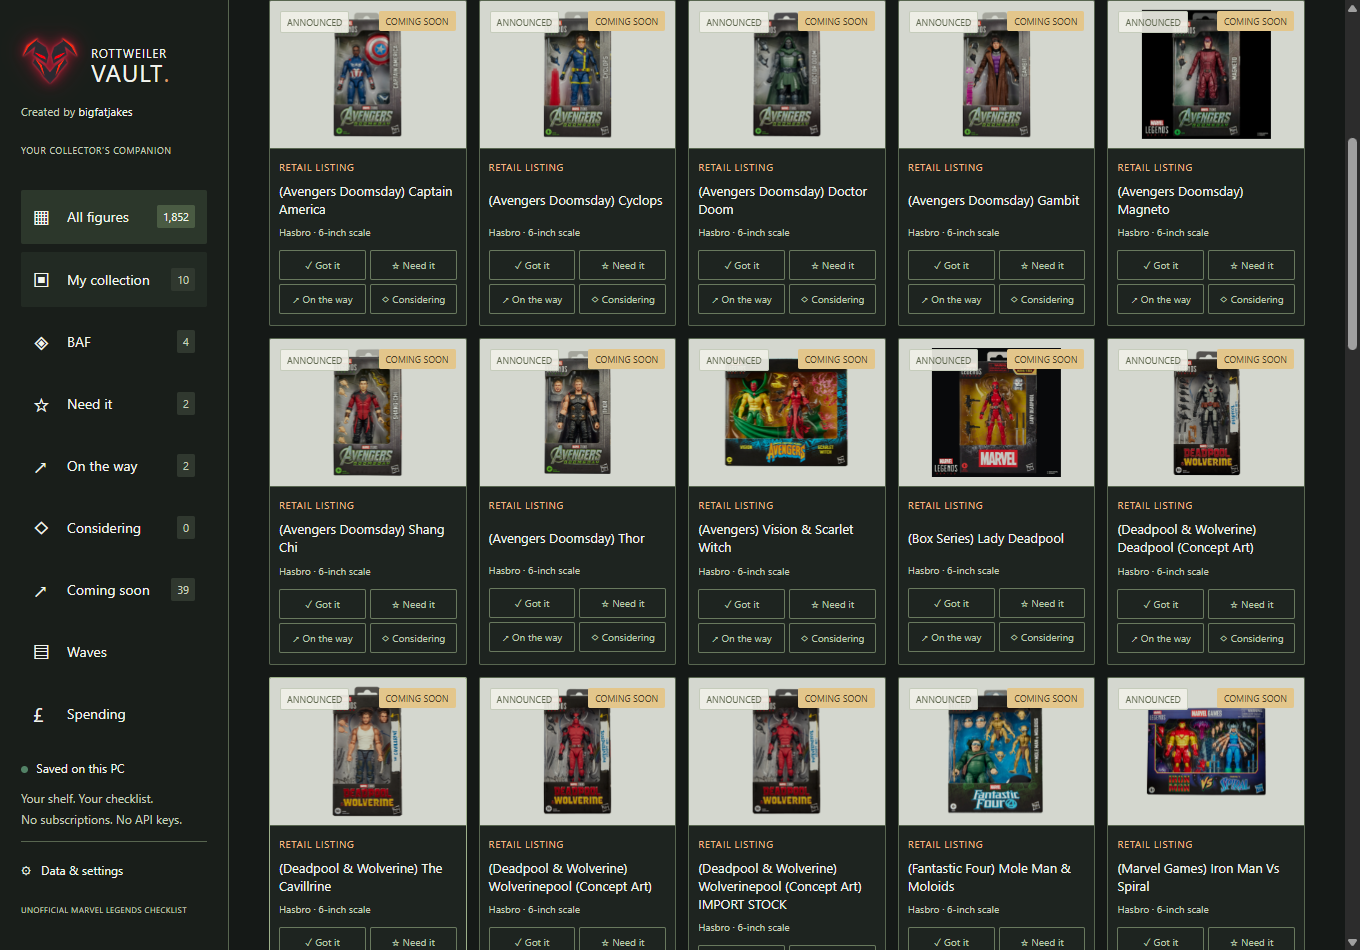Click the Rottweiler Vault logo icon
The width and height of the screenshot is (1360, 950).
coord(50,61)
